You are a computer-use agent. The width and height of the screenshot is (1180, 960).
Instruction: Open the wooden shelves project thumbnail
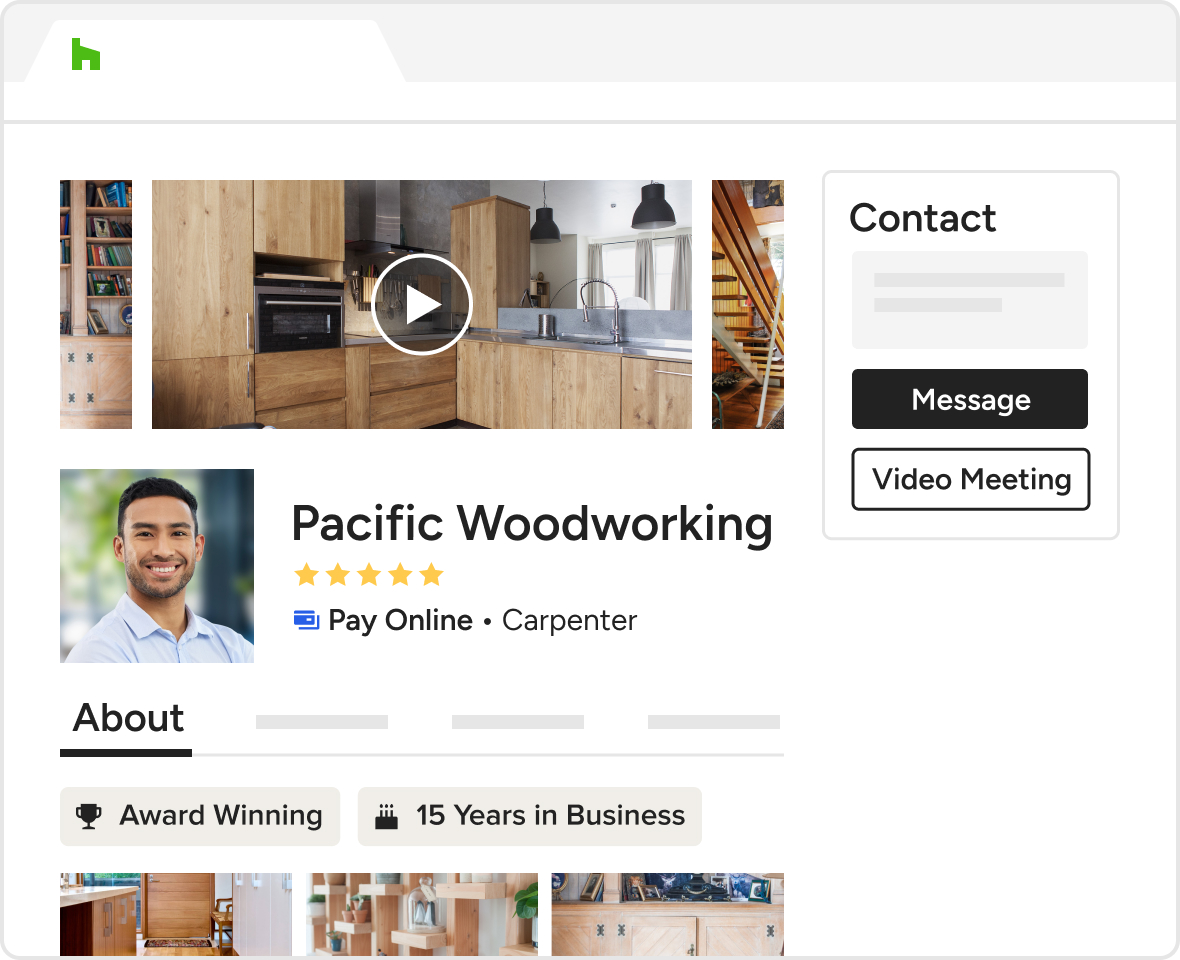421,914
